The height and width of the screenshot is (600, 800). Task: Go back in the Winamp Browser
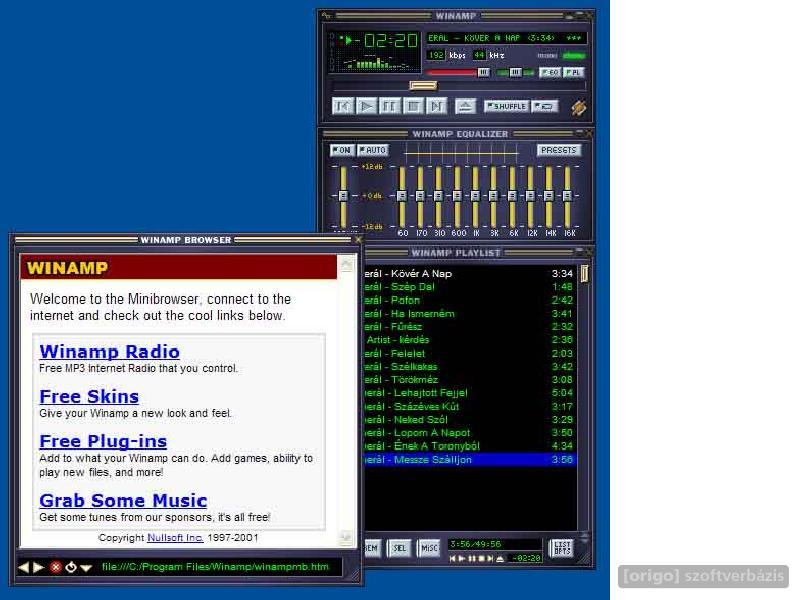(x=23, y=567)
